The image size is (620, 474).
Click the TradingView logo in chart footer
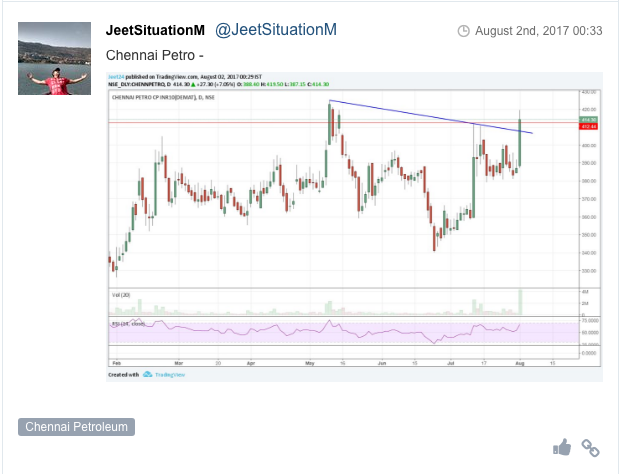pos(164,374)
